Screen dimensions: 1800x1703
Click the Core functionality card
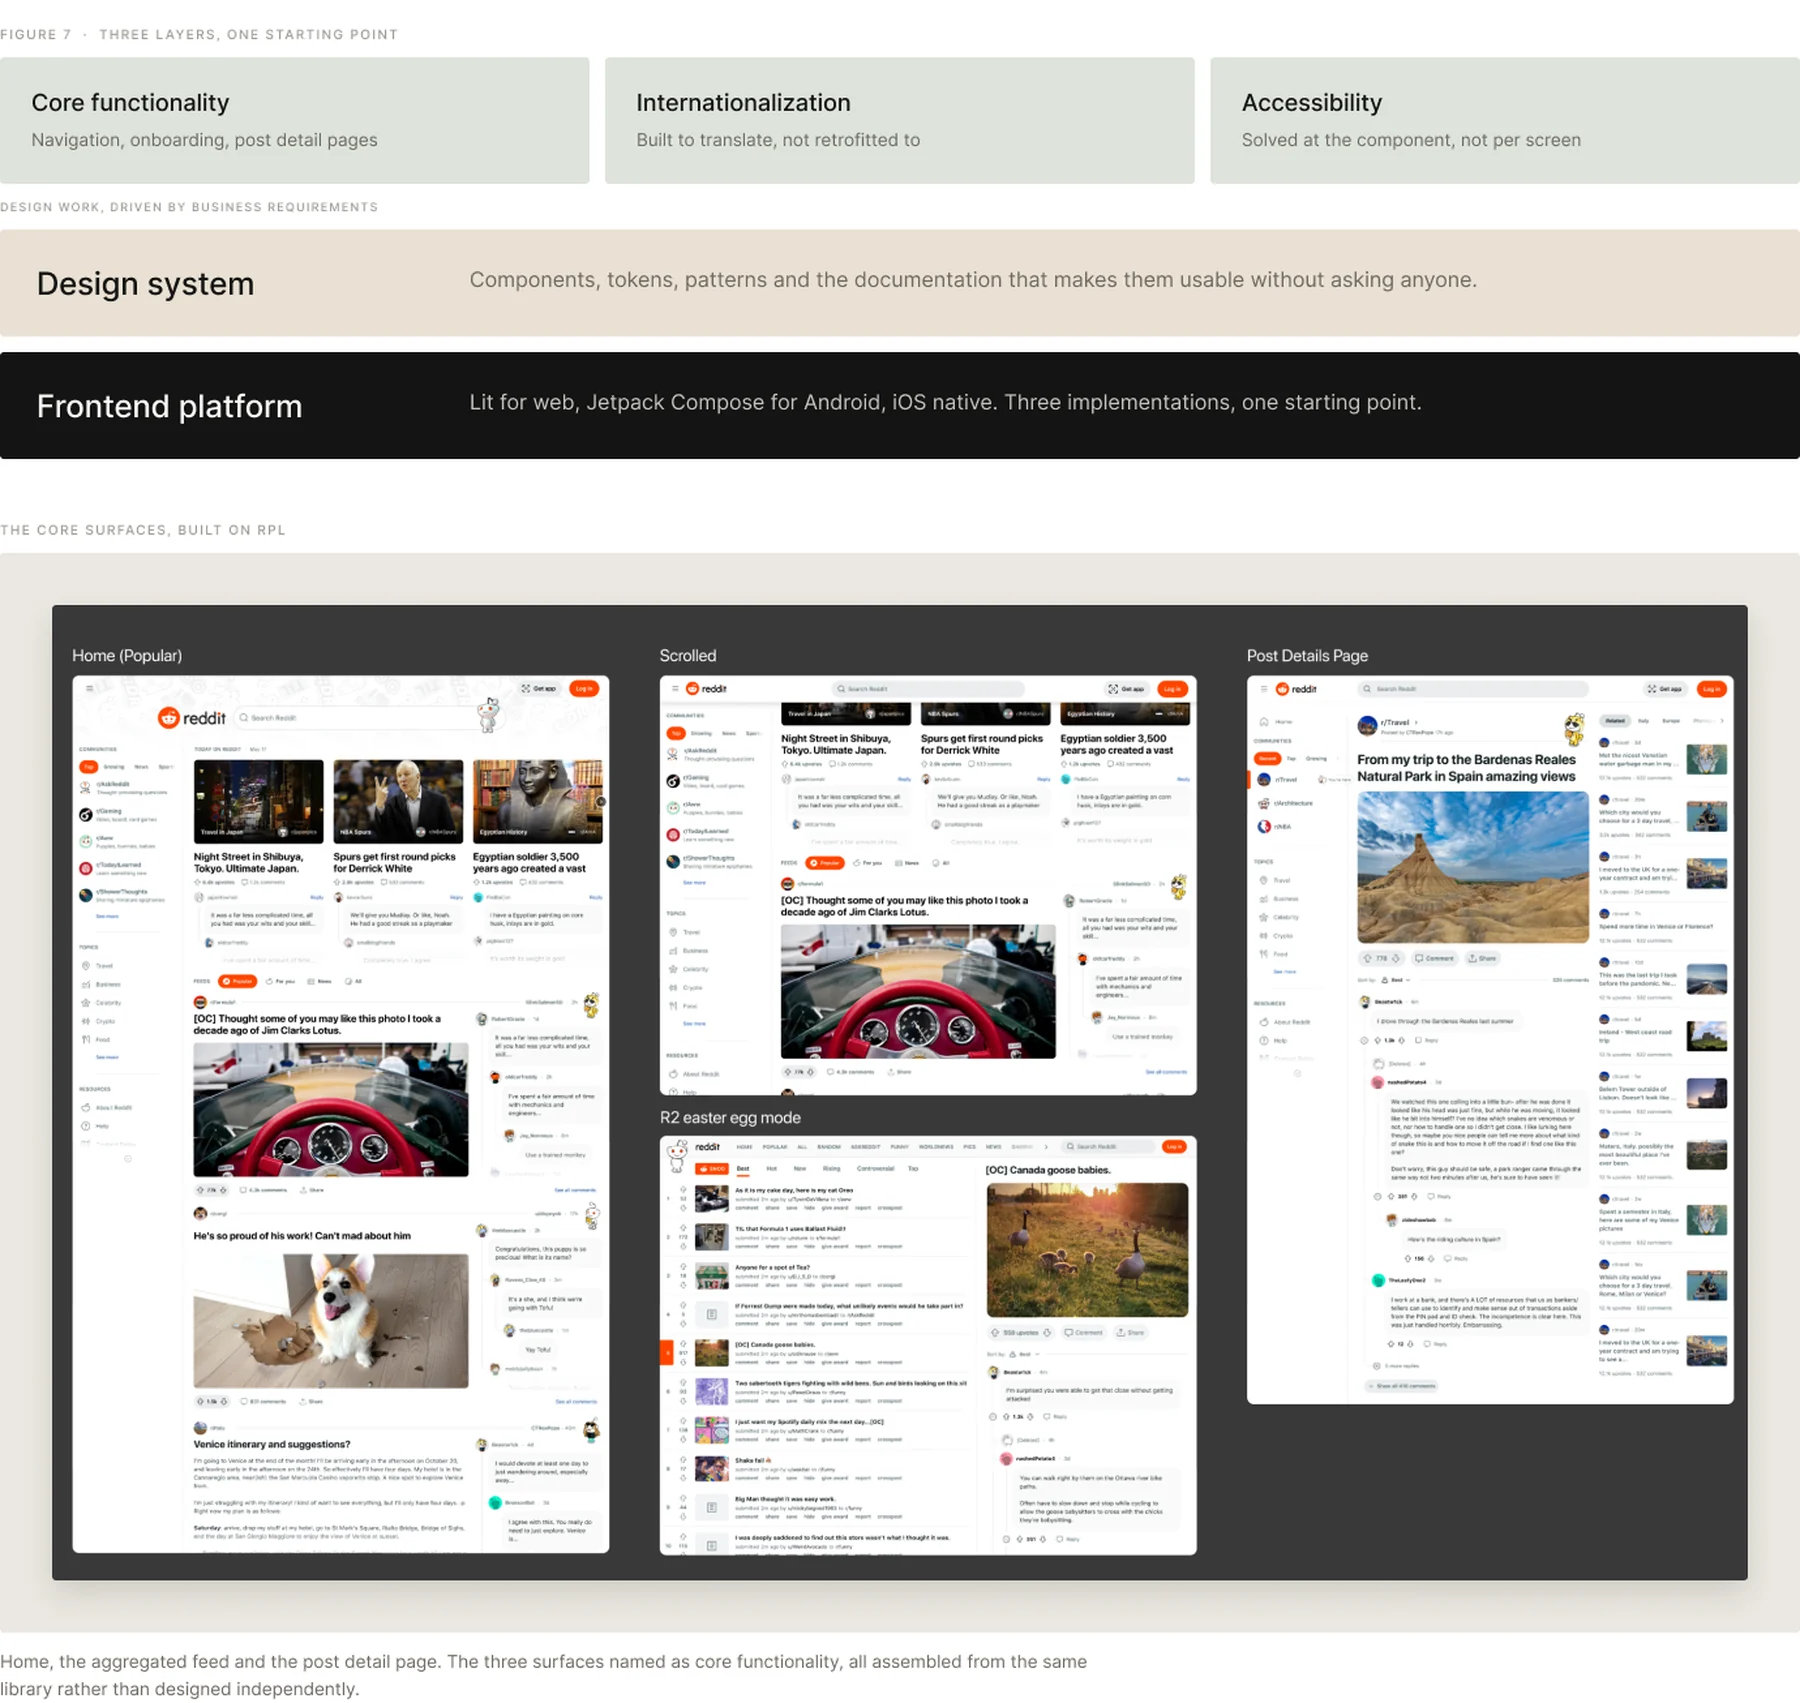click(295, 120)
